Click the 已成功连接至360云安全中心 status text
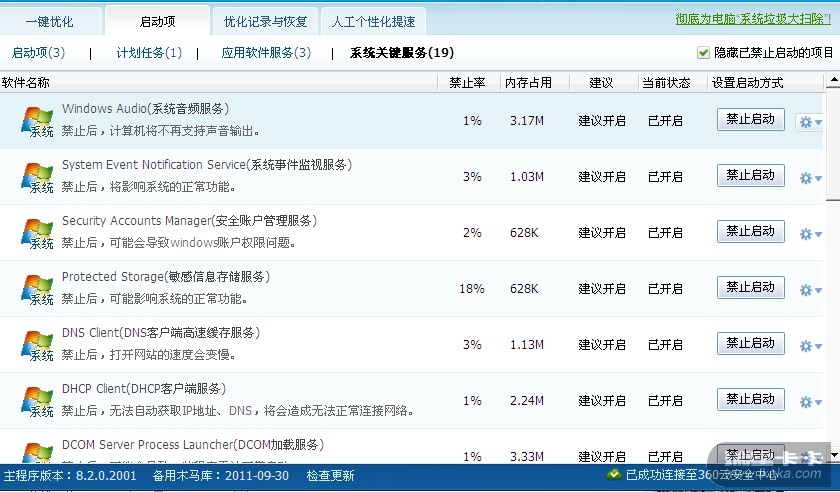Image resolution: width=840 pixels, height=492 pixels. (701, 475)
